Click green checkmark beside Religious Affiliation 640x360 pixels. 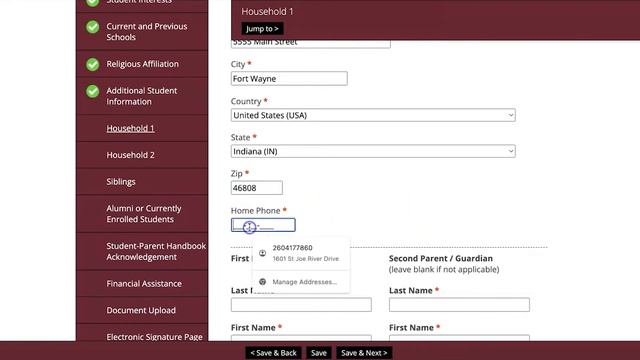click(93, 64)
